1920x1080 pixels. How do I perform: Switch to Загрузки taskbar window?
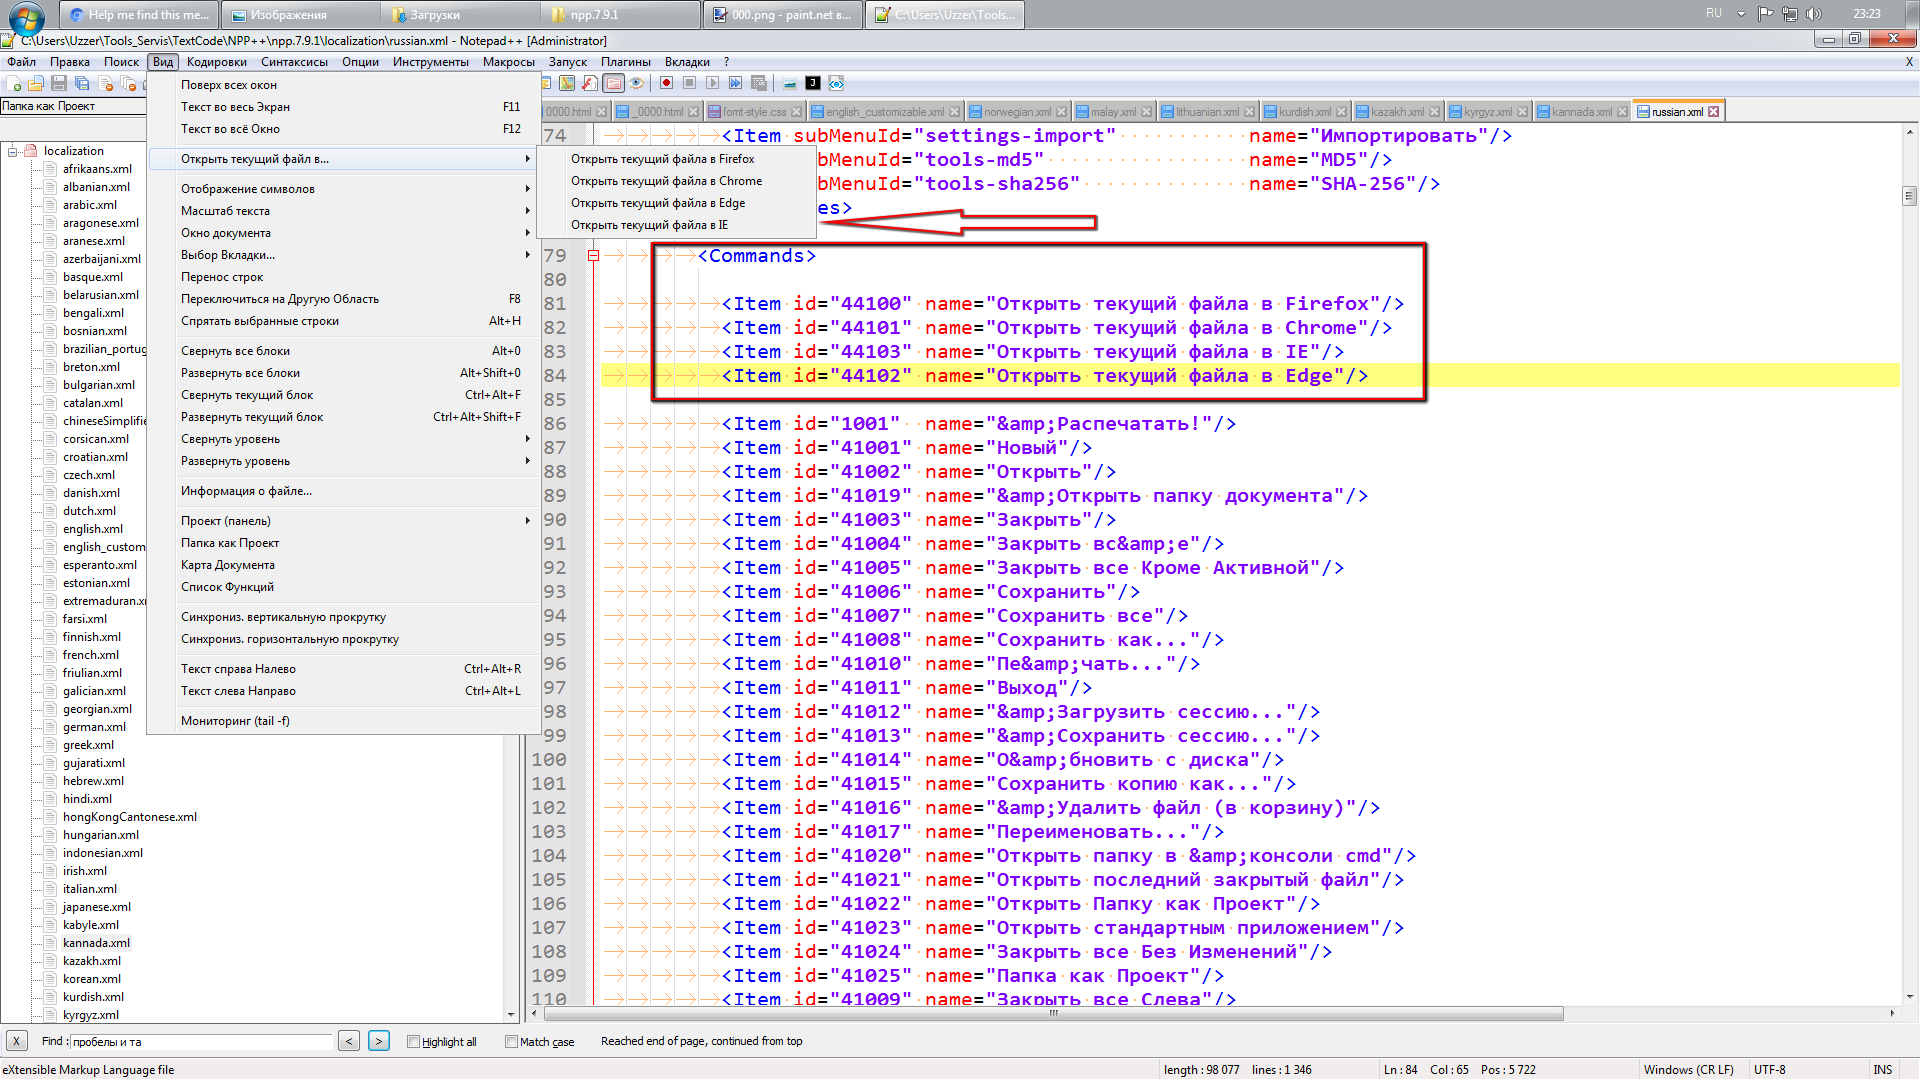tap(461, 14)
